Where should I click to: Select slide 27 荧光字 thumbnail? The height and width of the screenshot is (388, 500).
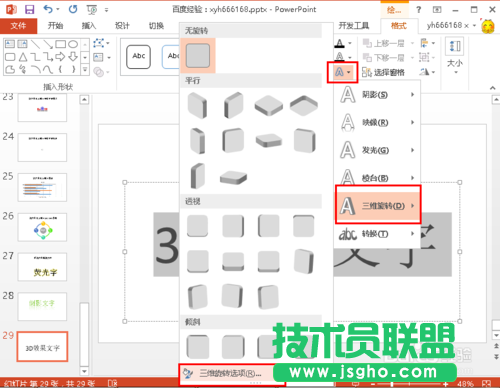click(42, 267)
